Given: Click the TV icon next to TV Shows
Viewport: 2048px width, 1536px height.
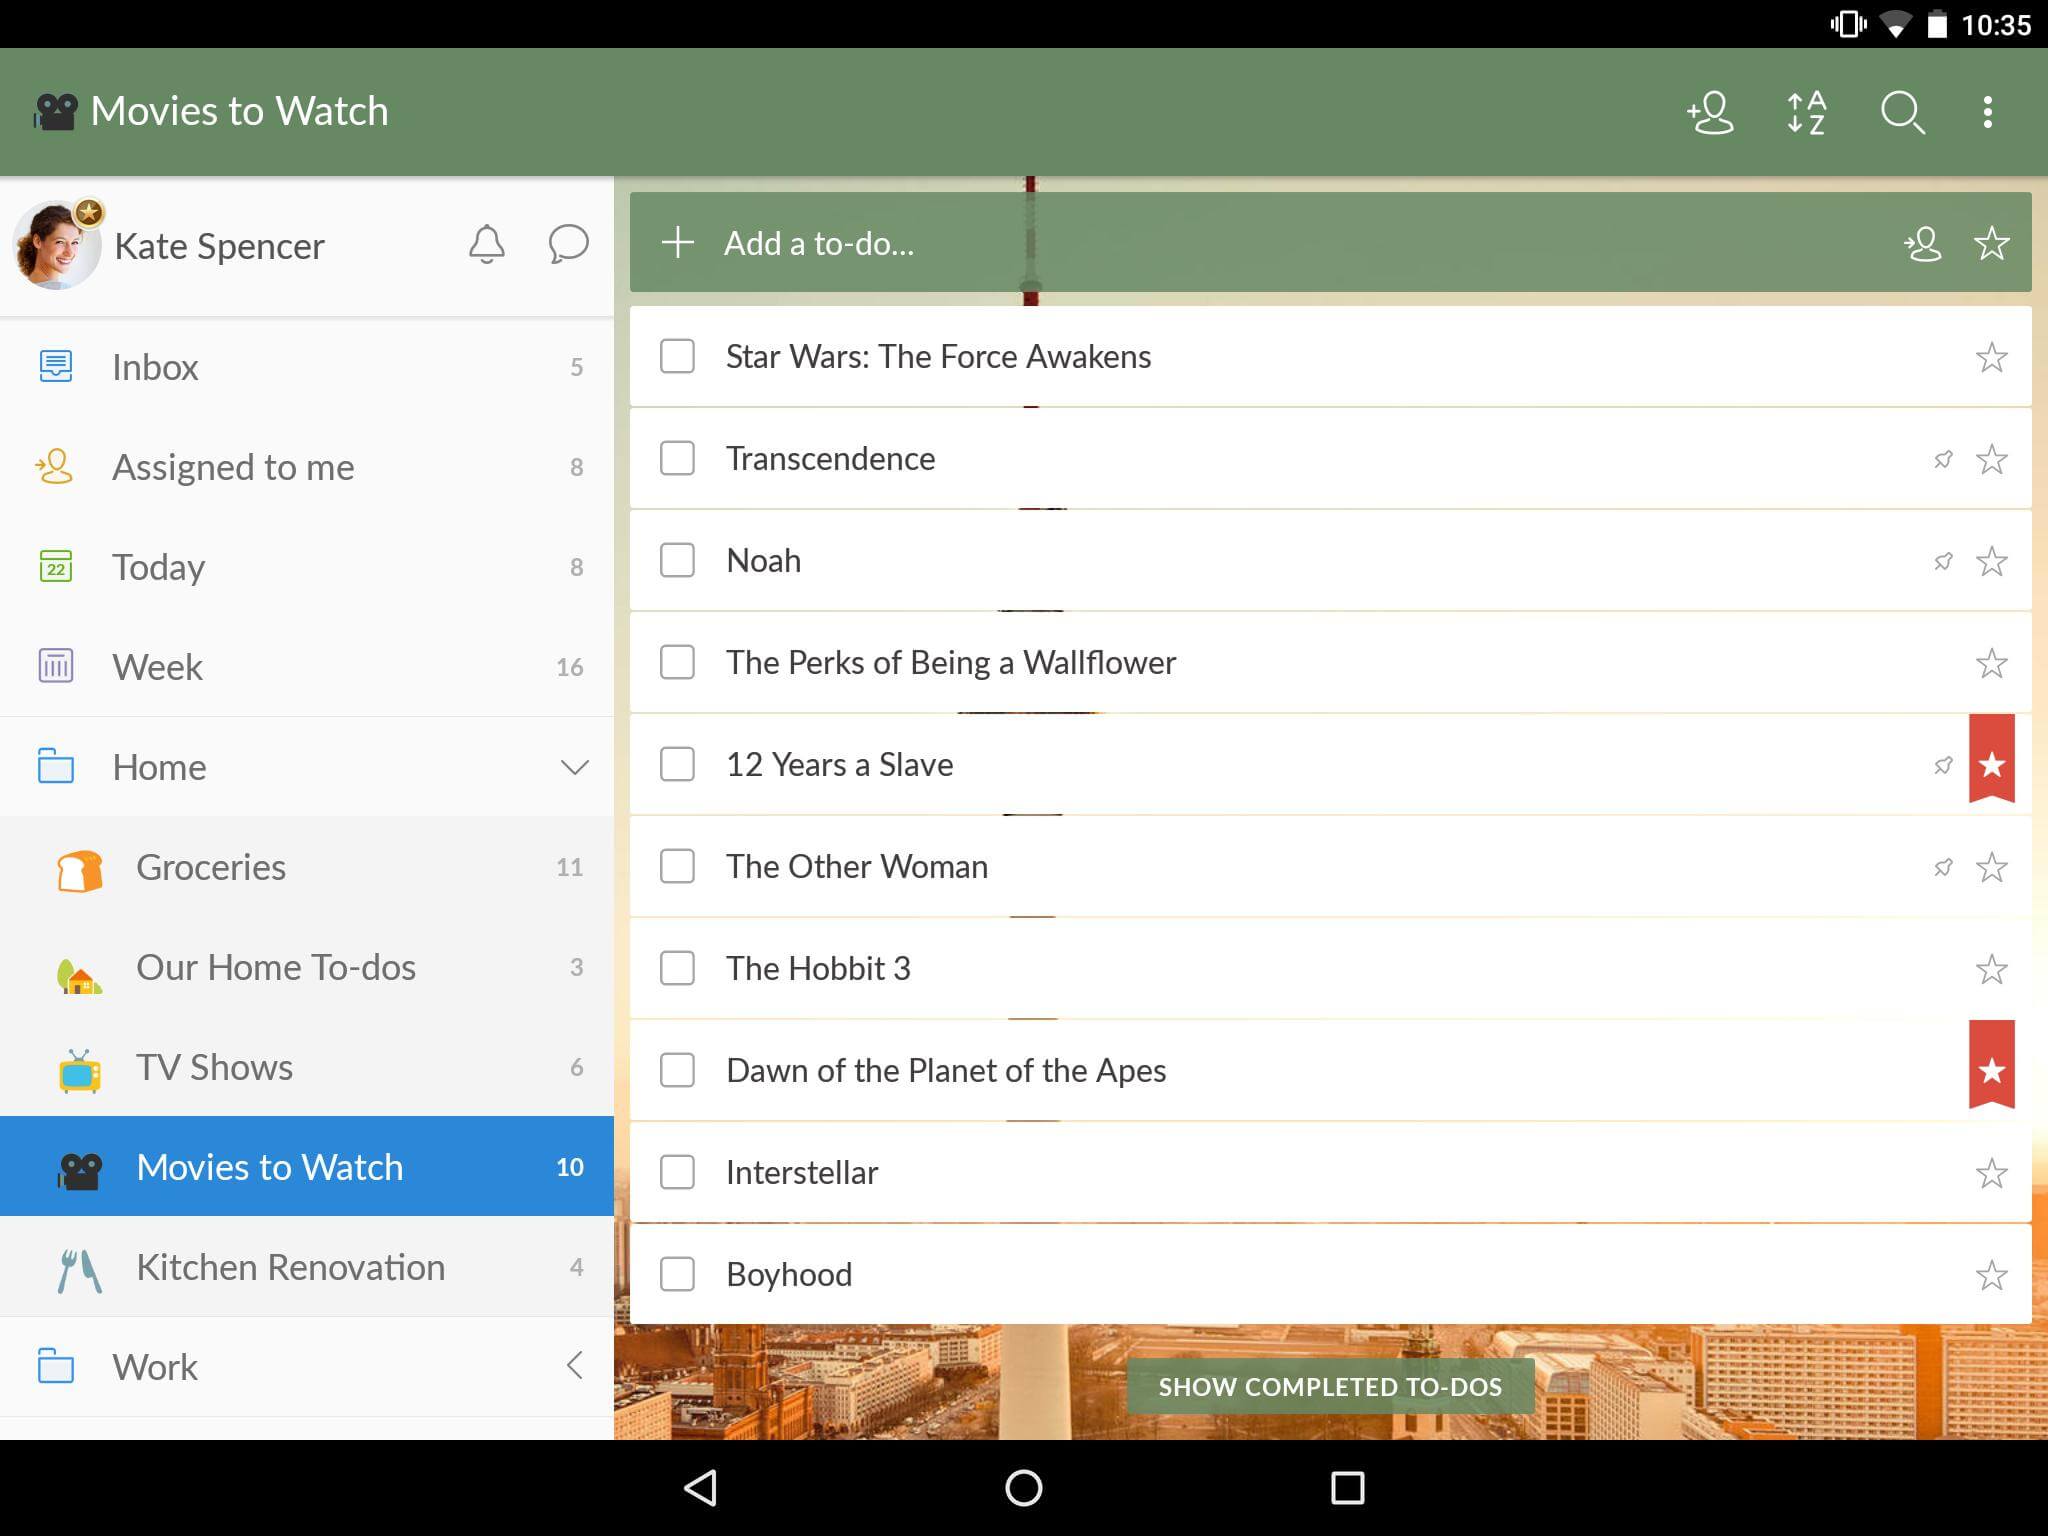Looking at the screenshot, I should point(81,1066).
